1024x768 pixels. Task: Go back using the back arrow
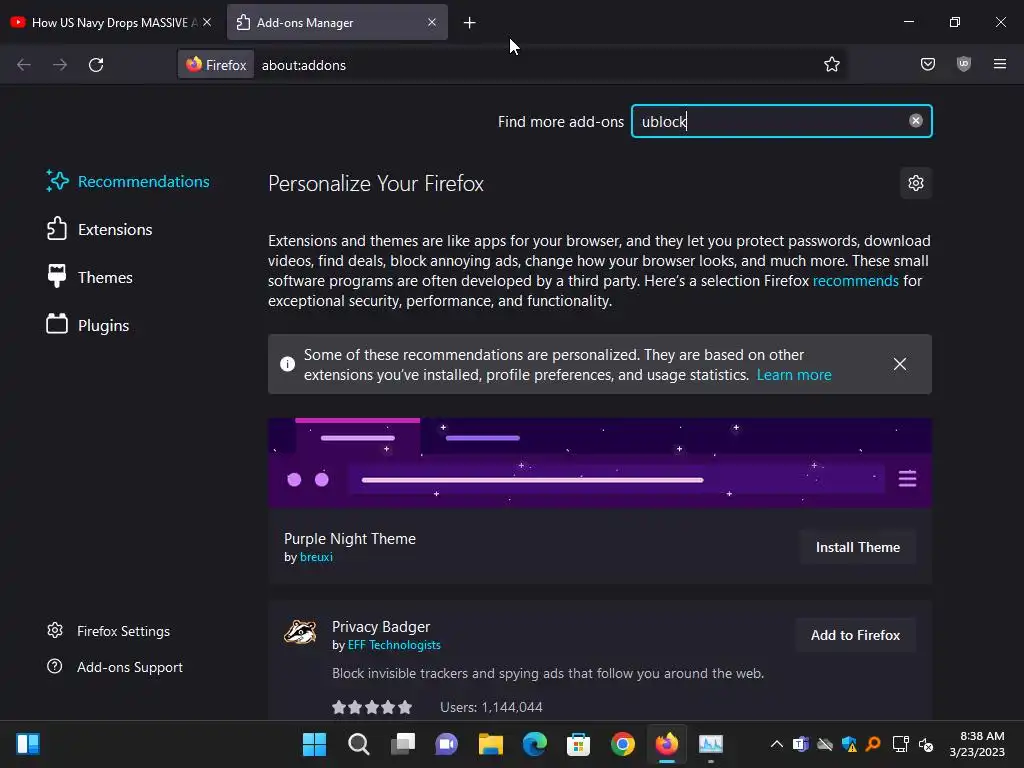(x=24, y=65)
